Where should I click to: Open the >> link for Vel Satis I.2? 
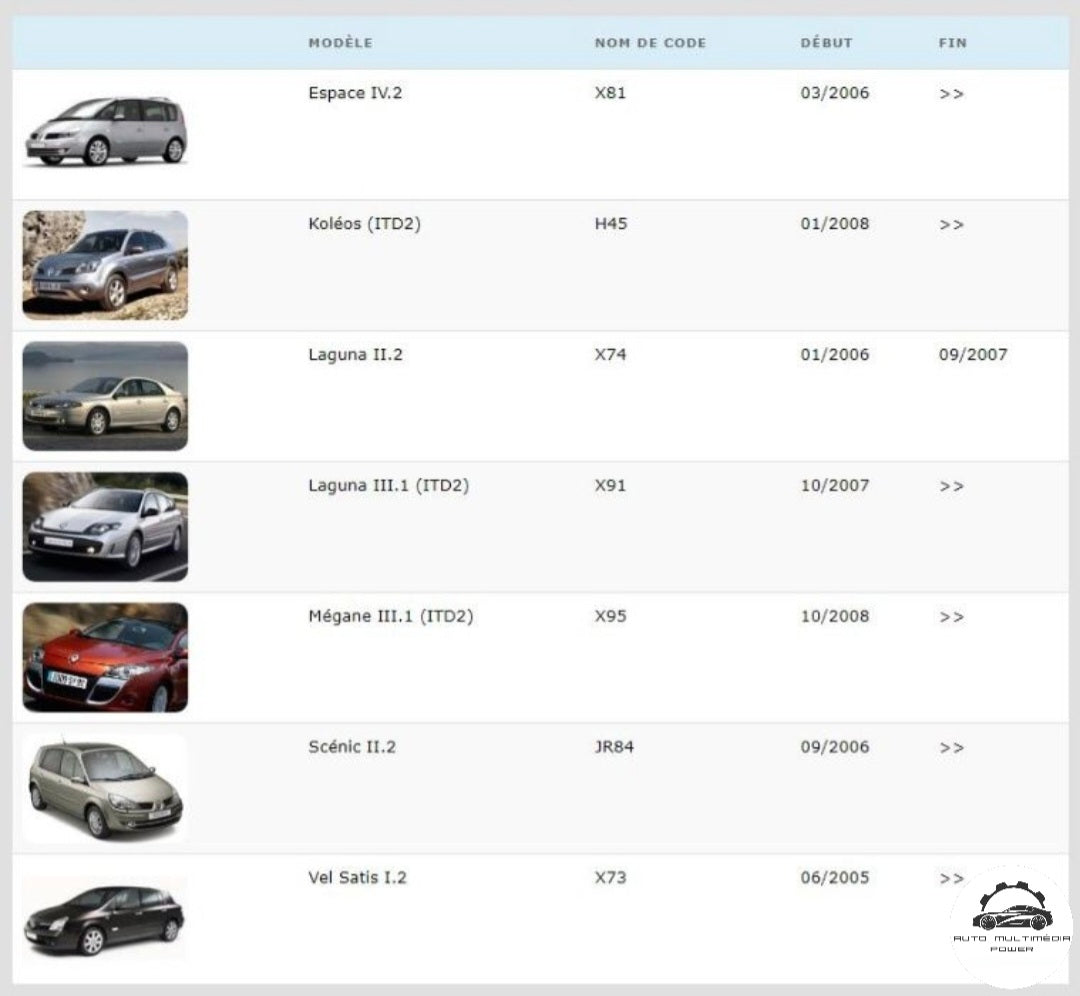(949, 878)
